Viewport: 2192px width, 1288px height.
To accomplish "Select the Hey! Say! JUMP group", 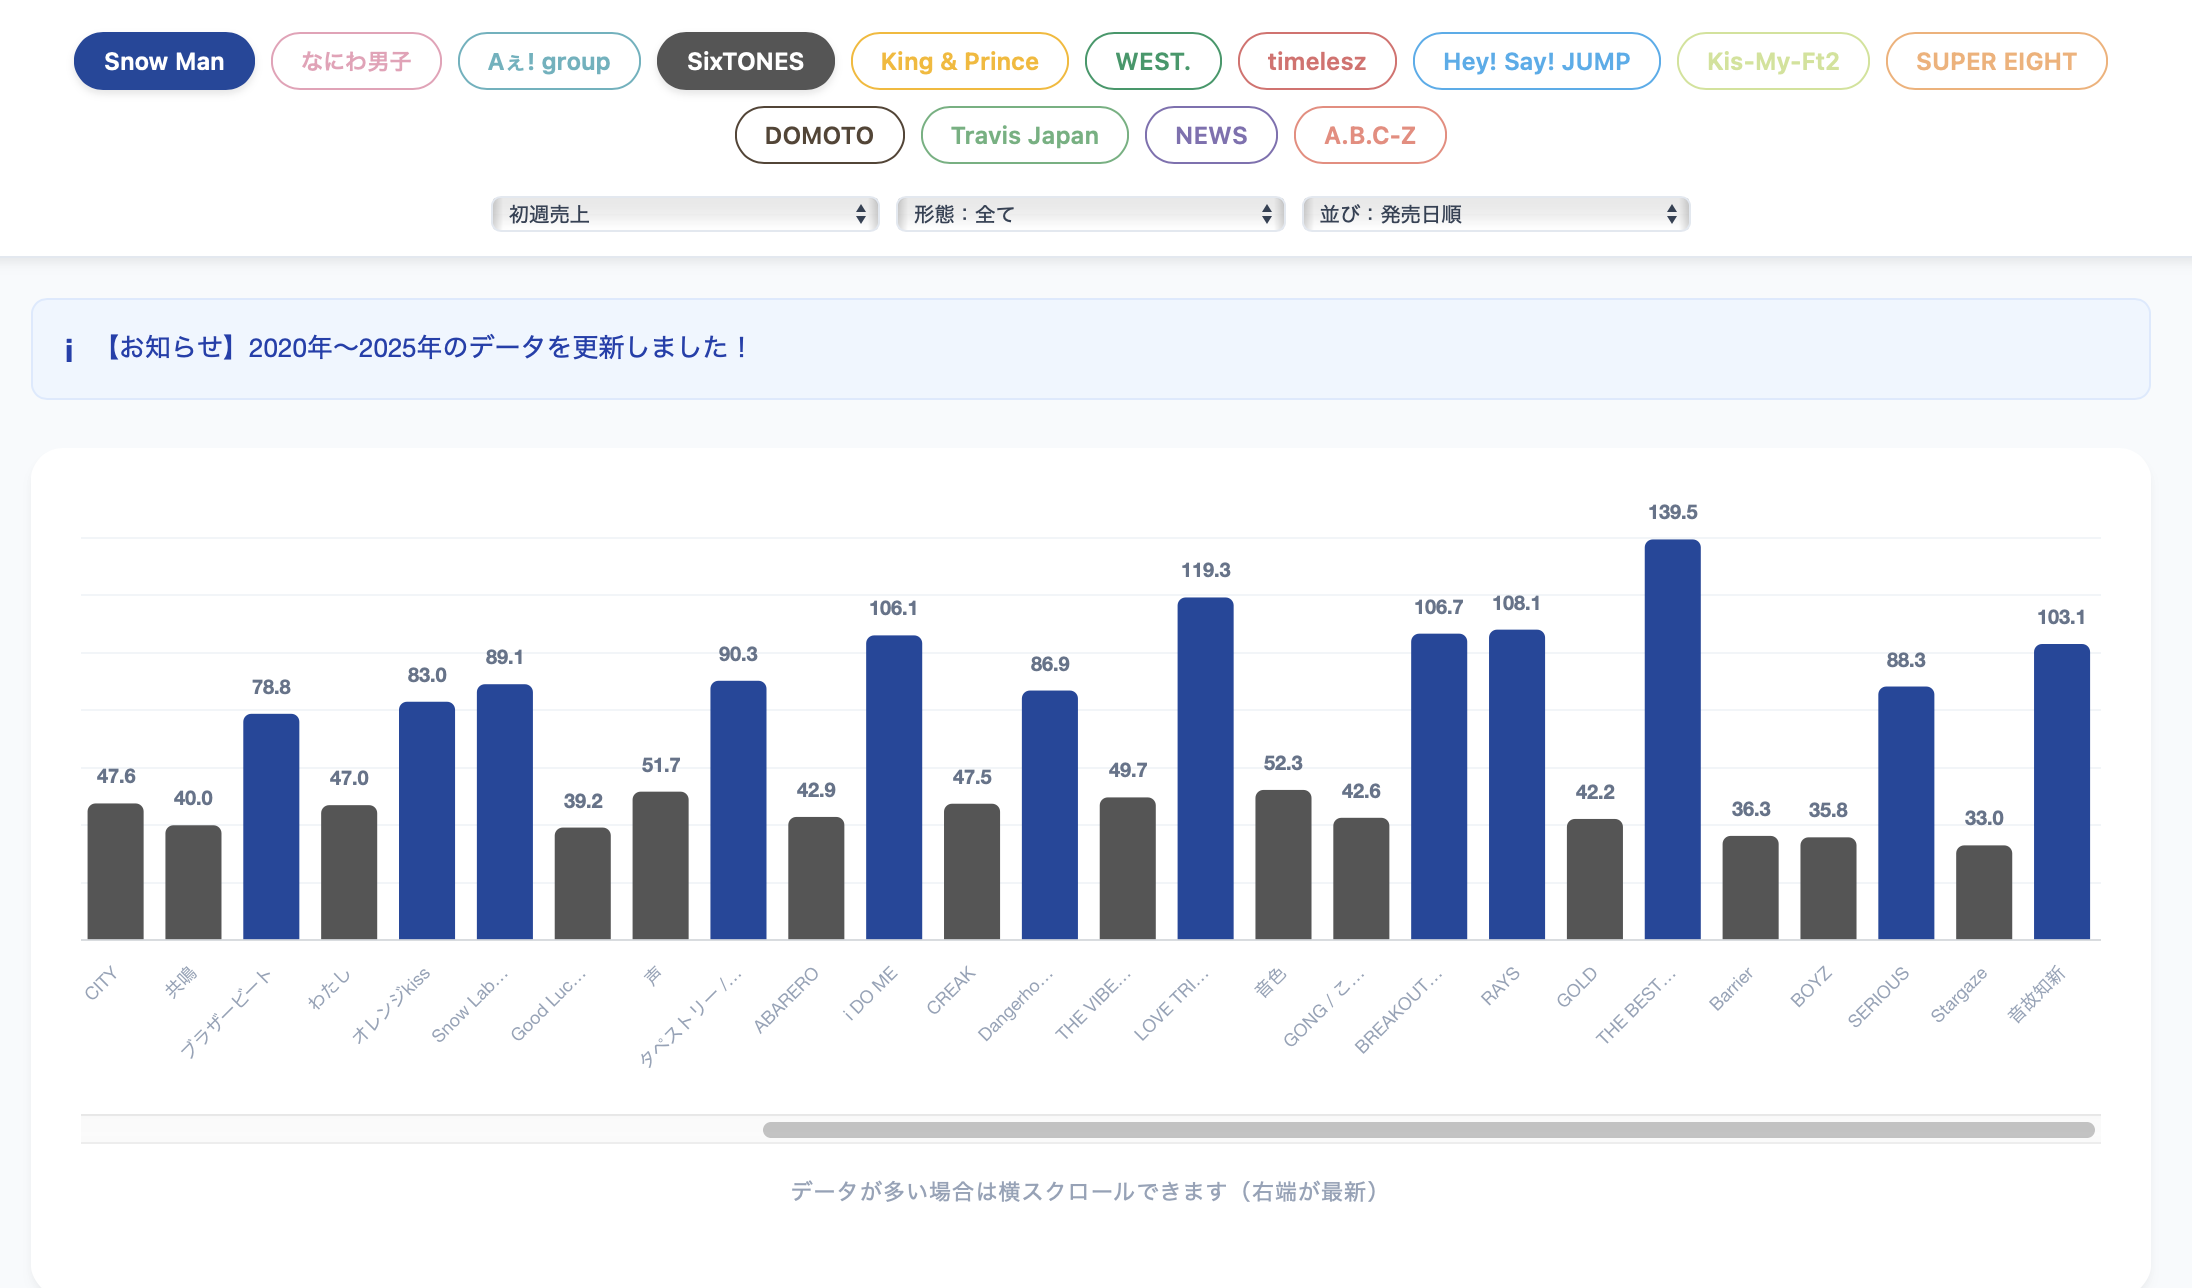I will pyautogui.click(x=1536, y=61).
